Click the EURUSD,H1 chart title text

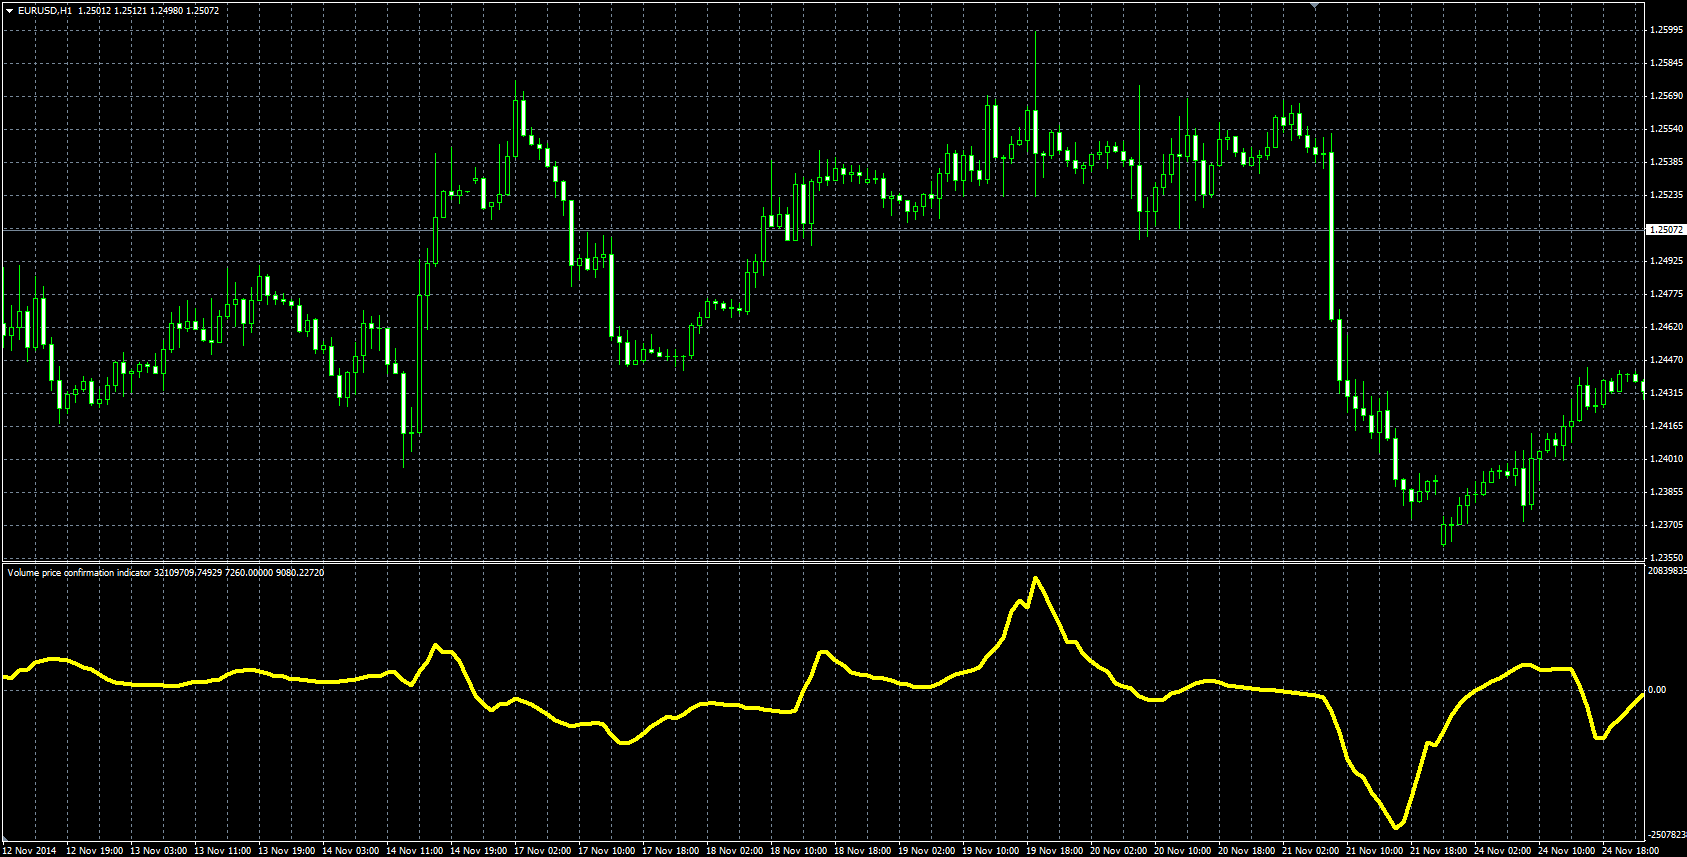coord(44,10)
